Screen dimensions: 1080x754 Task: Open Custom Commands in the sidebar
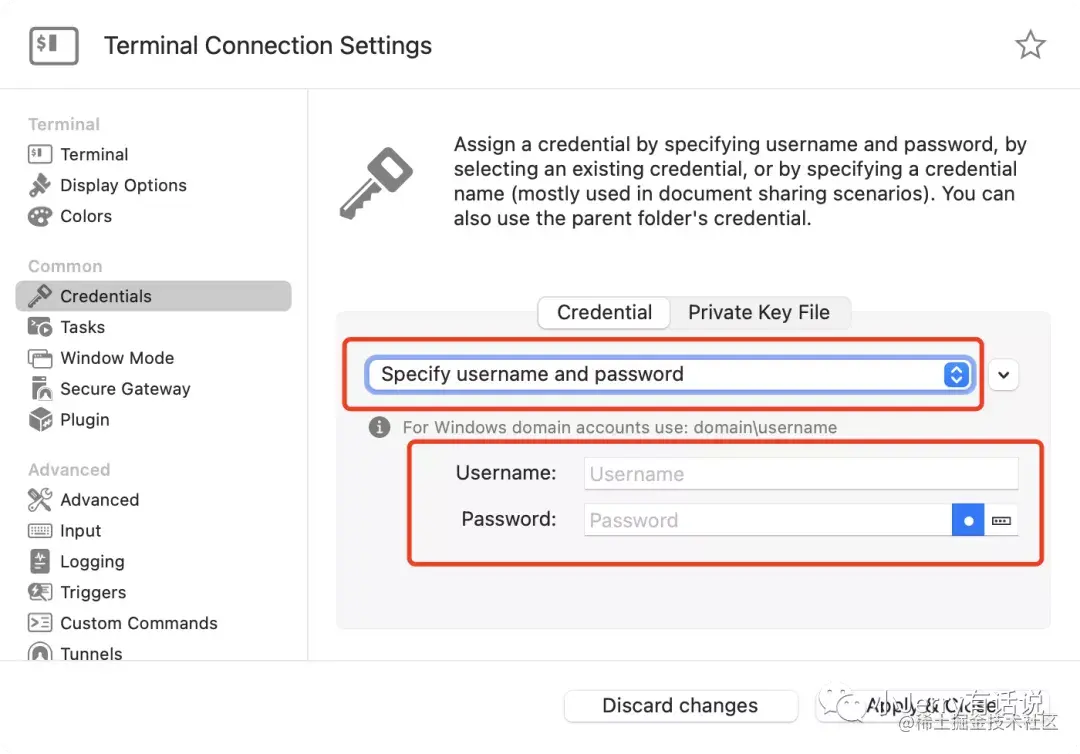tap(138, 623)
